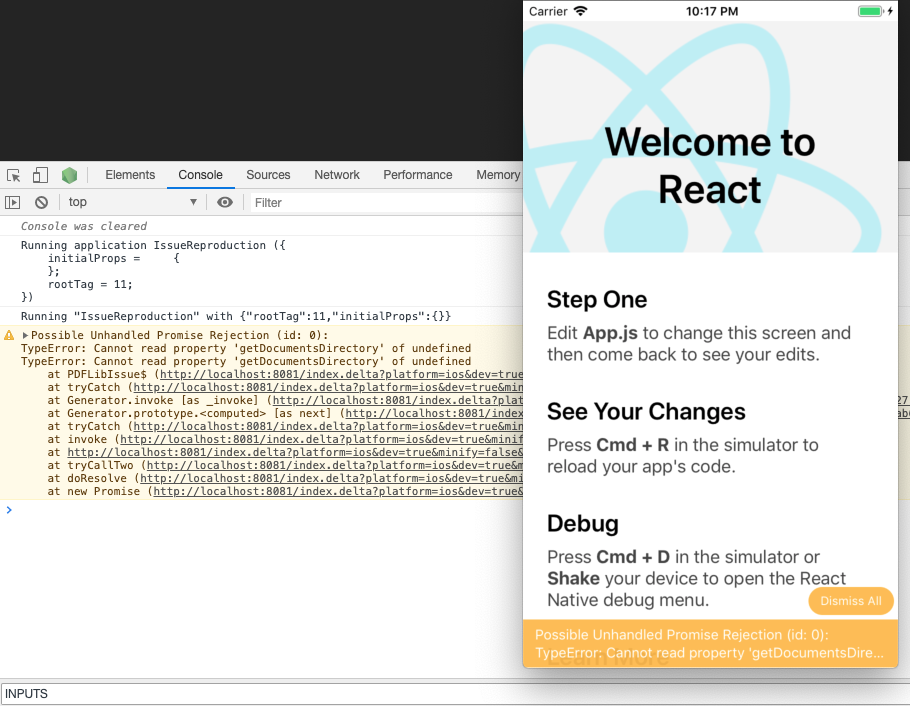Toggle the device toolbar icon
910x706 pixels.
[x=40, y=175]
